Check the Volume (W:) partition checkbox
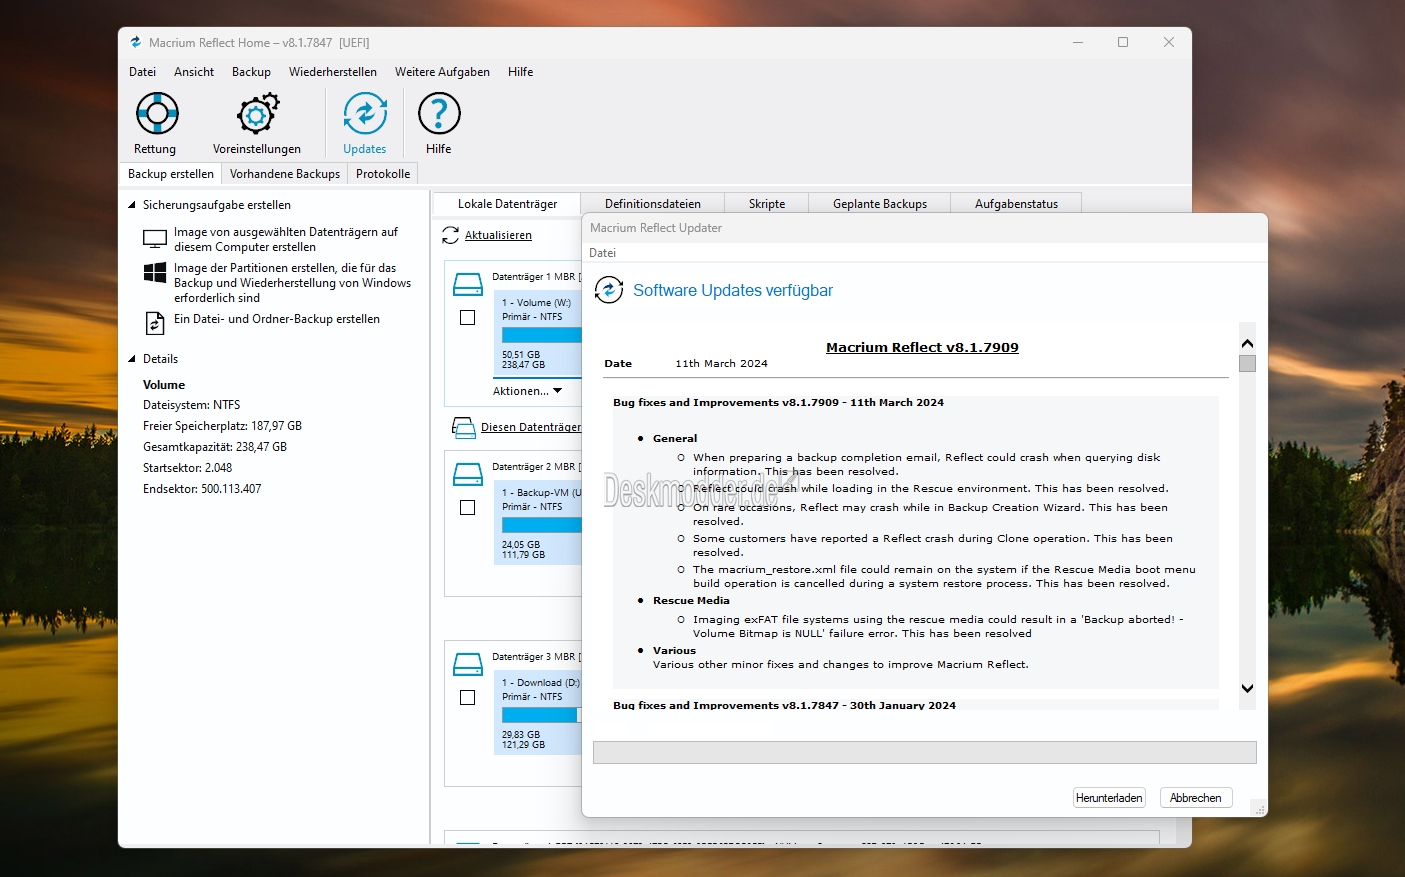Viewport: 1405px width, 877px height. click(467, 317)
